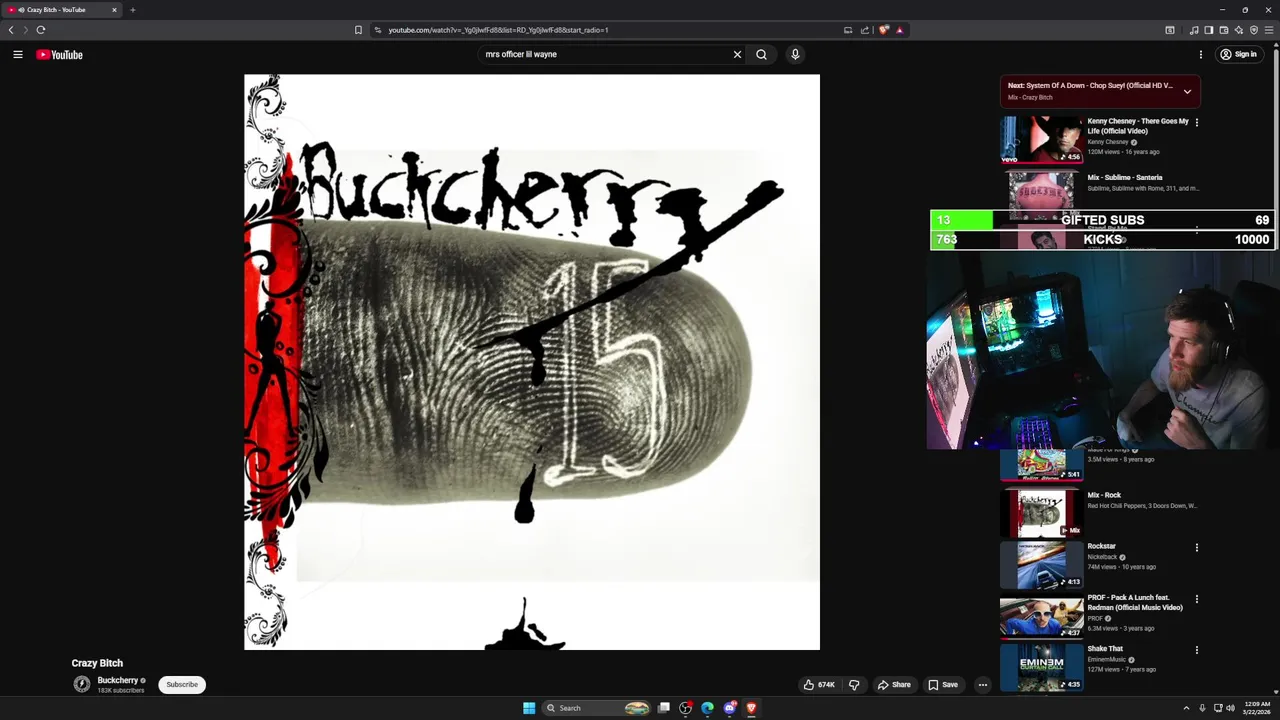Open Windows Start menu
Viewport: 1280px width, 720px height.
tap(529, 708)
